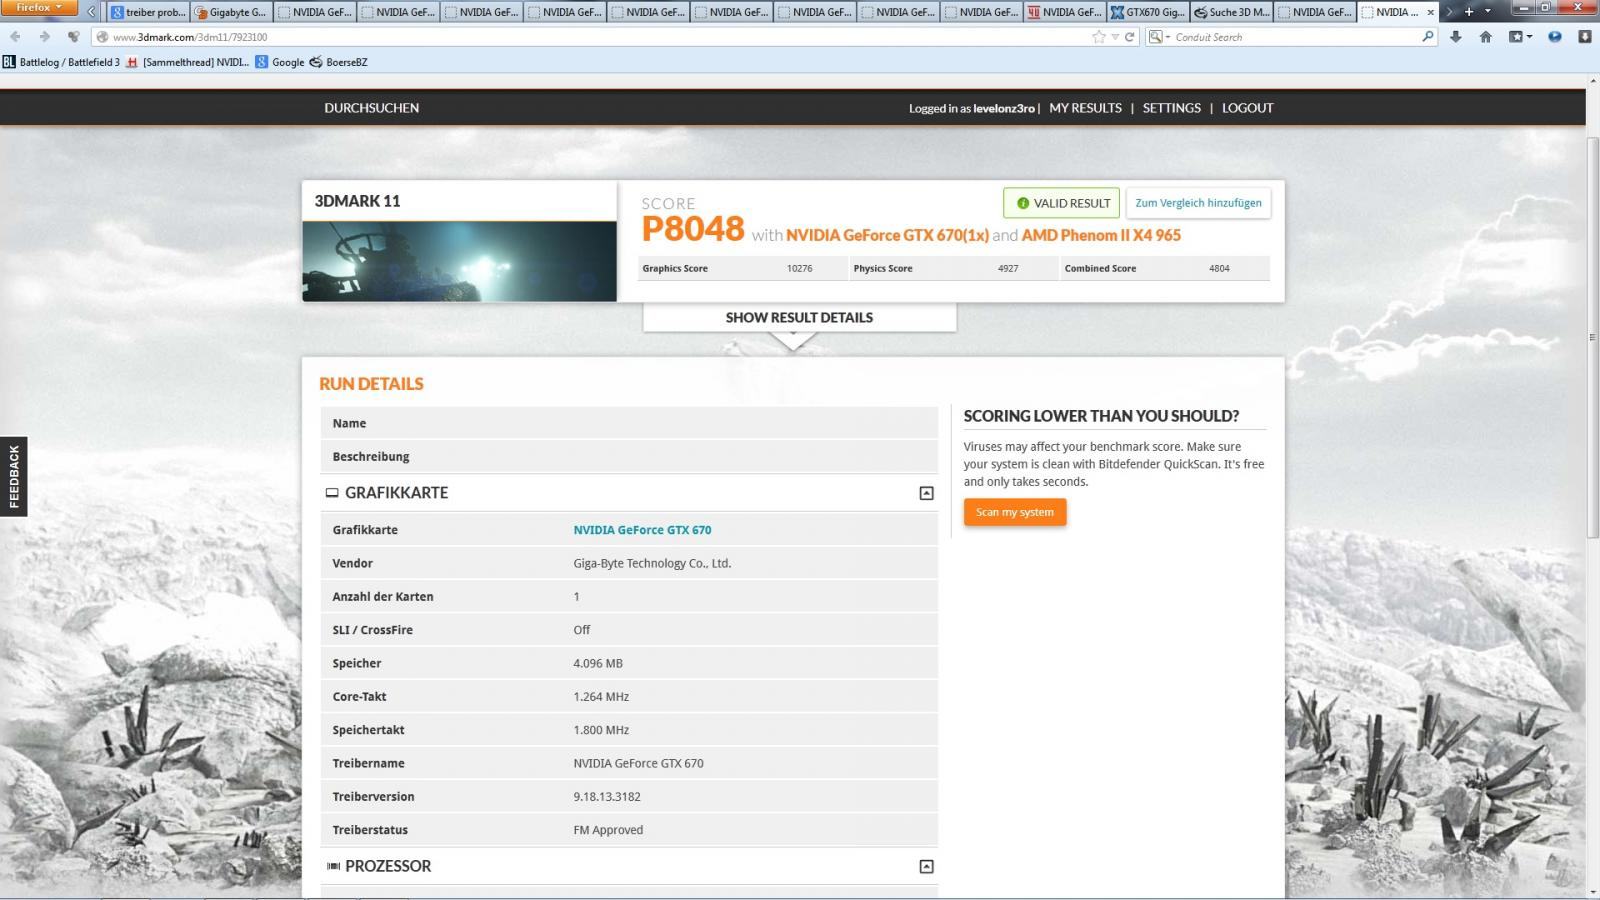Click the browser forward arrow

point(44,37)
